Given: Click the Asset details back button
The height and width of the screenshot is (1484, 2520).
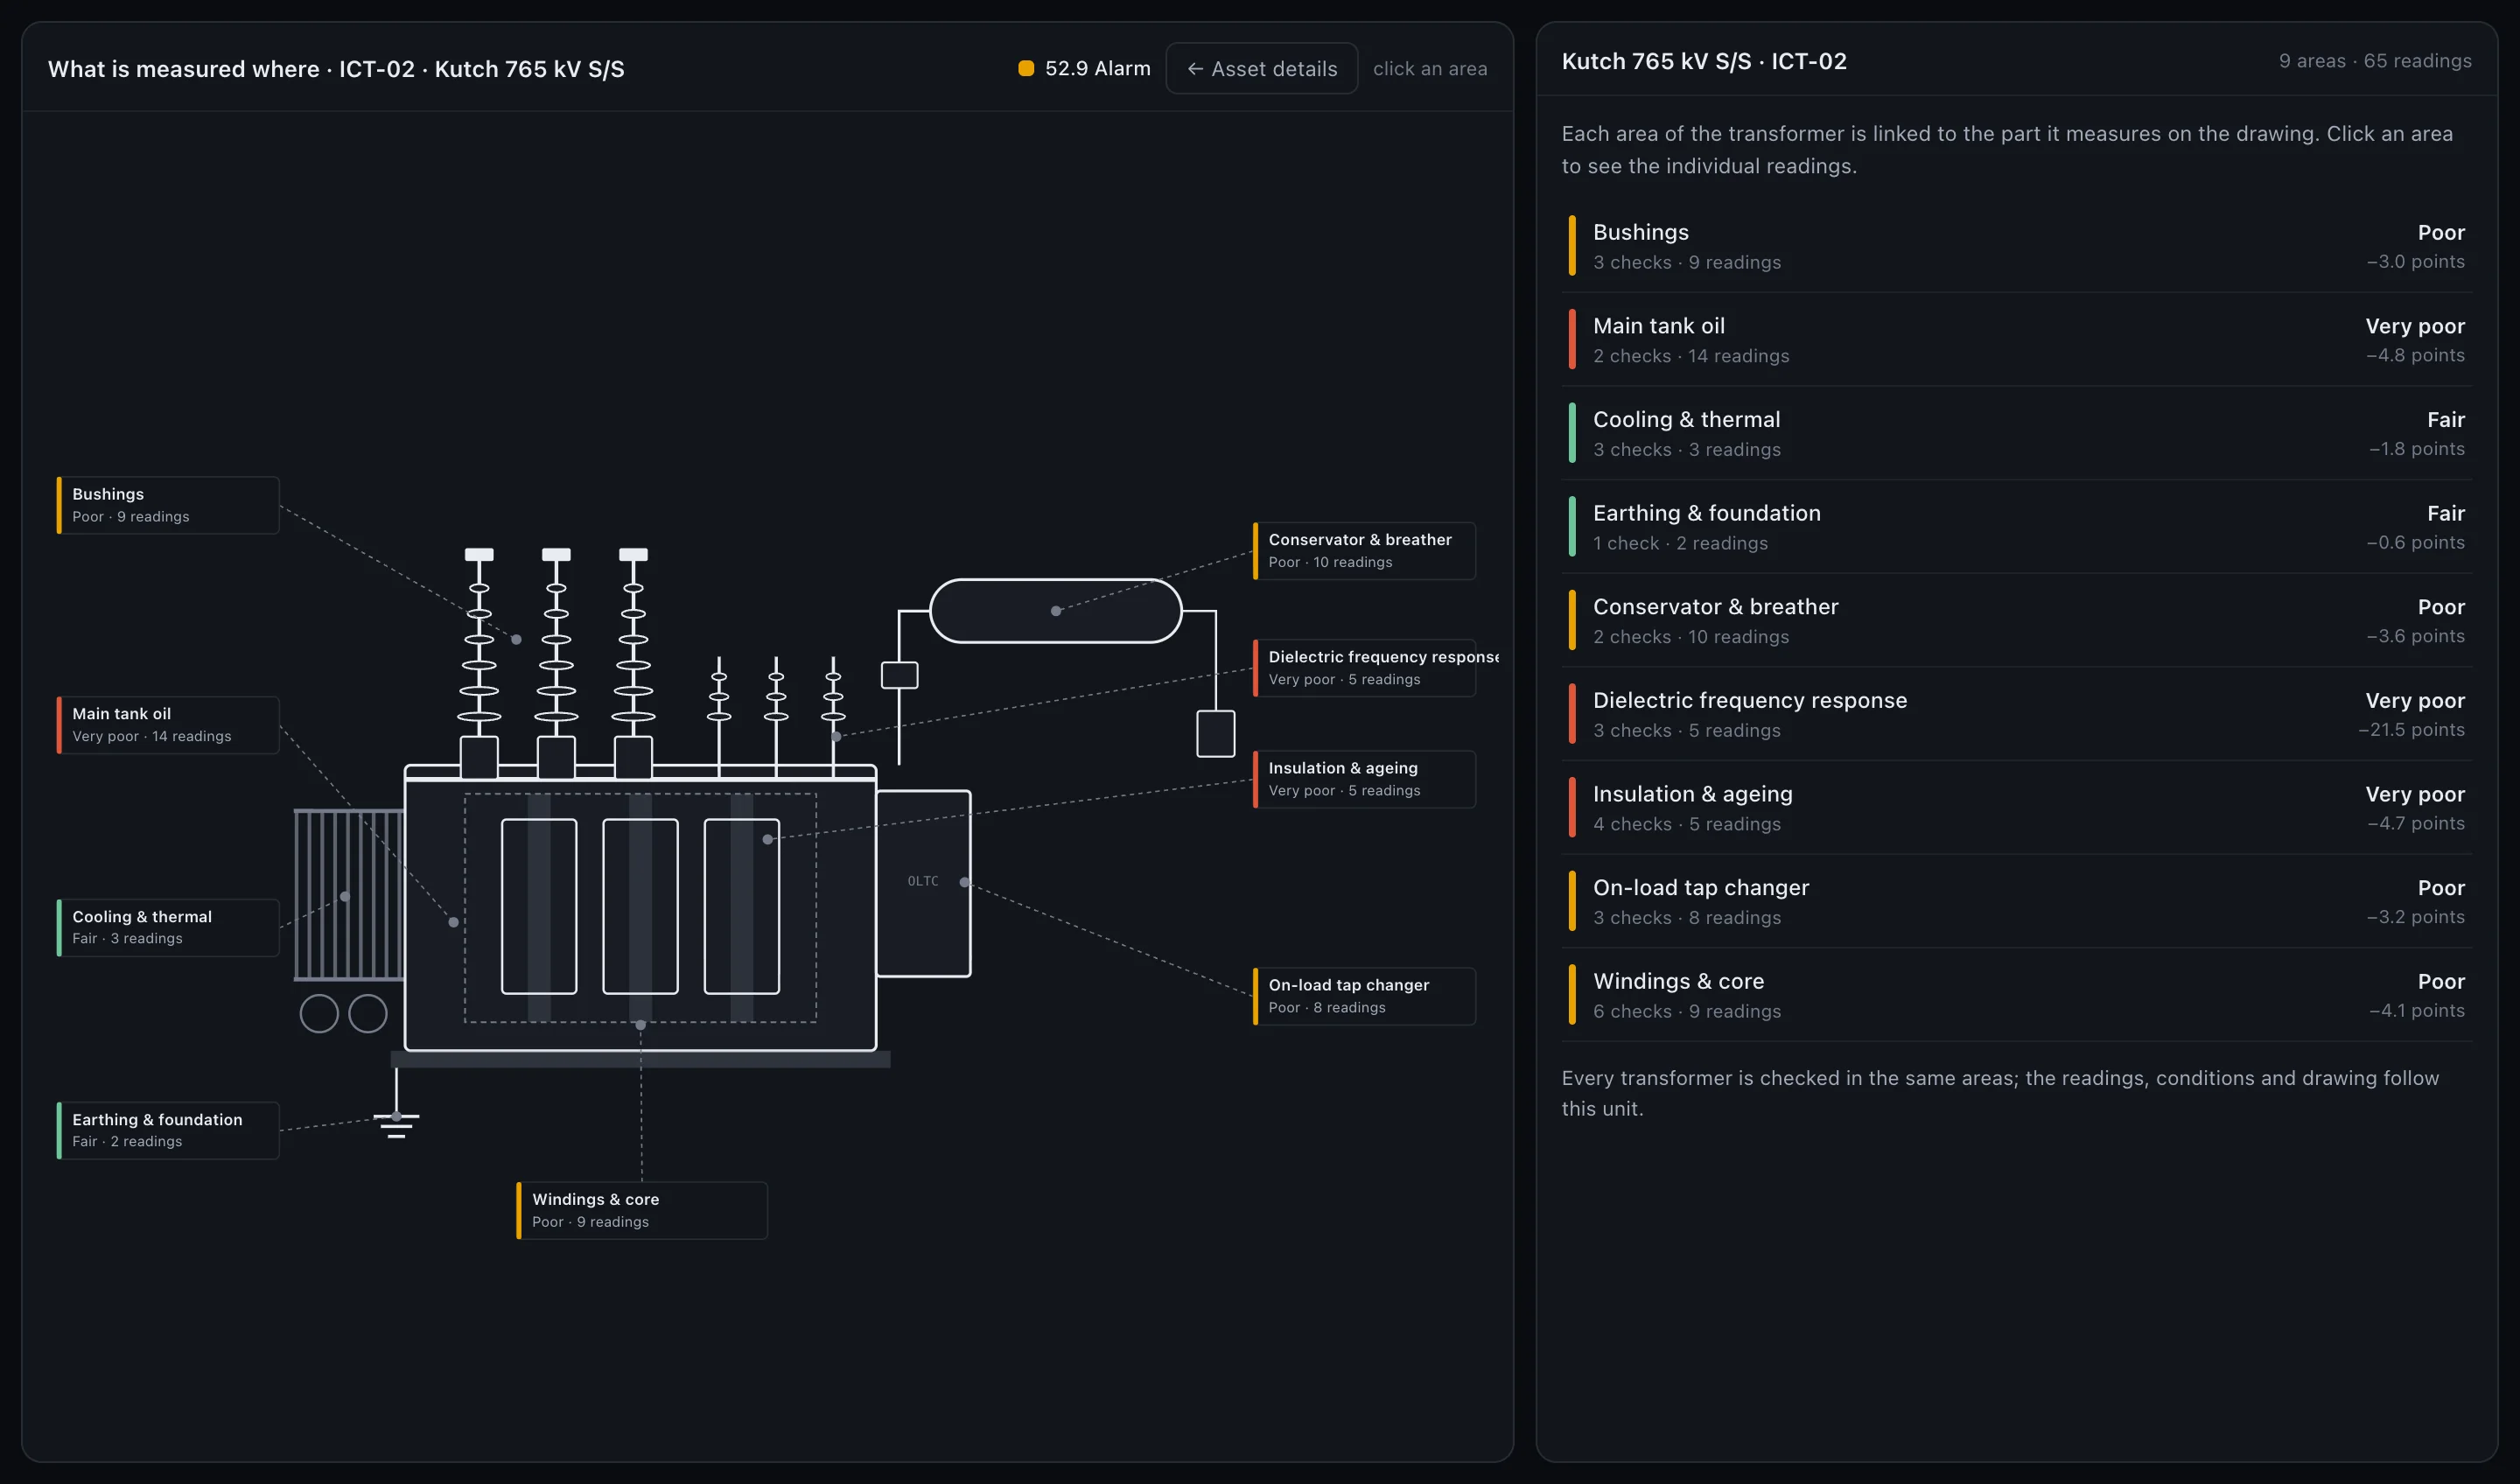Looking at the screenshot, I should (1261, 68).
